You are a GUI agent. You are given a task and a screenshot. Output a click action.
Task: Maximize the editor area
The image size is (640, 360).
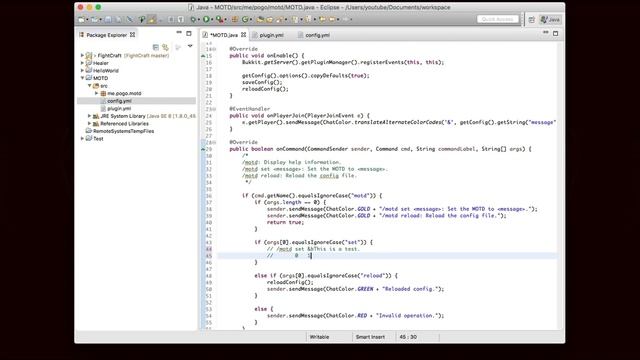(556, 33)
